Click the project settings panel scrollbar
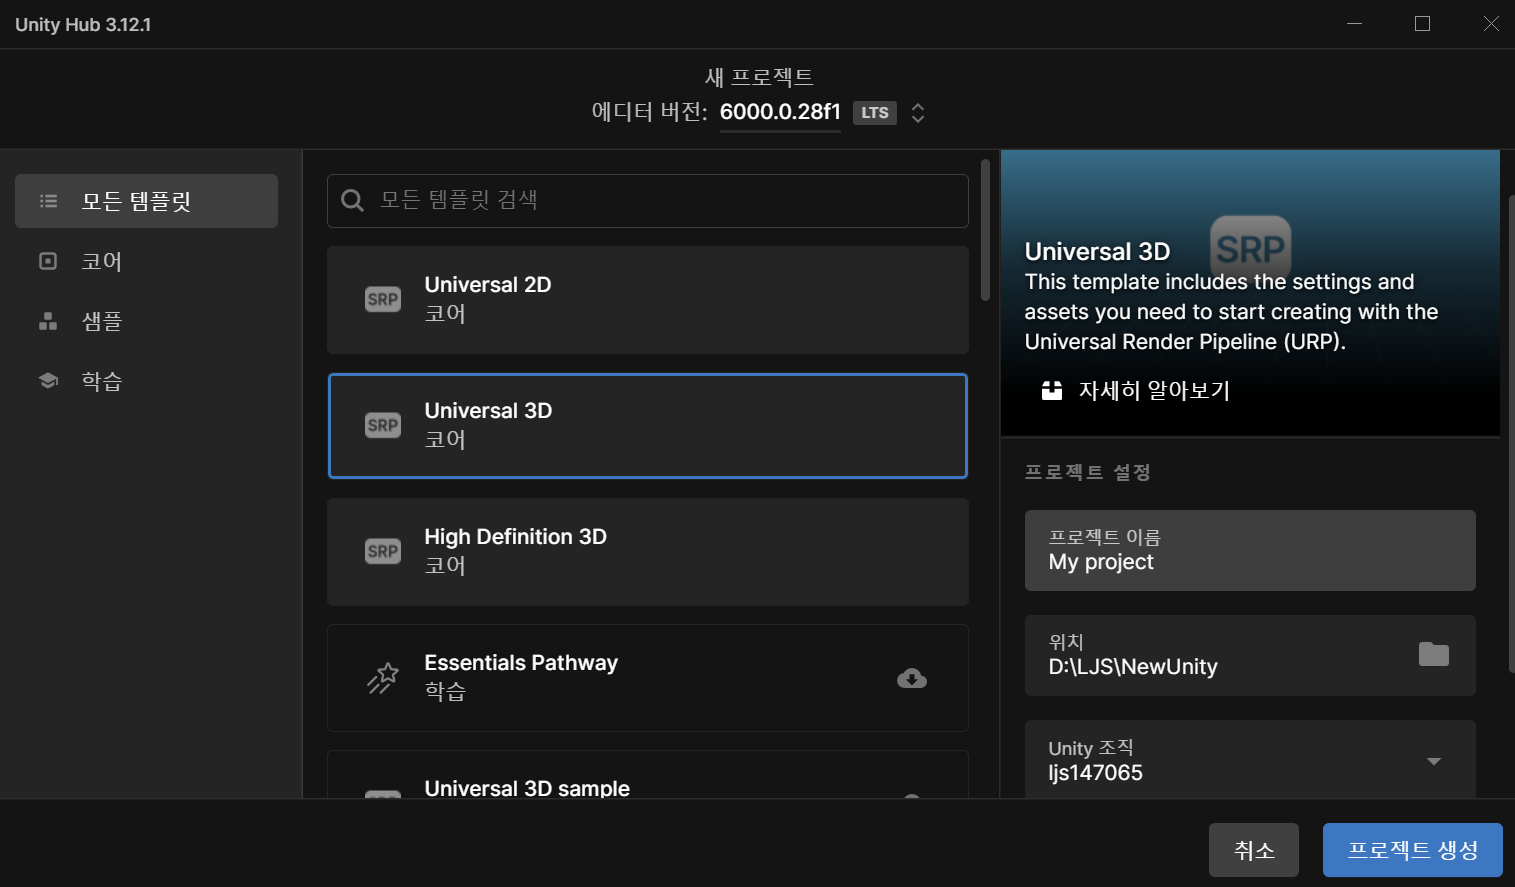Viewport: 1515px width, 887px height. pos(1511,433)
